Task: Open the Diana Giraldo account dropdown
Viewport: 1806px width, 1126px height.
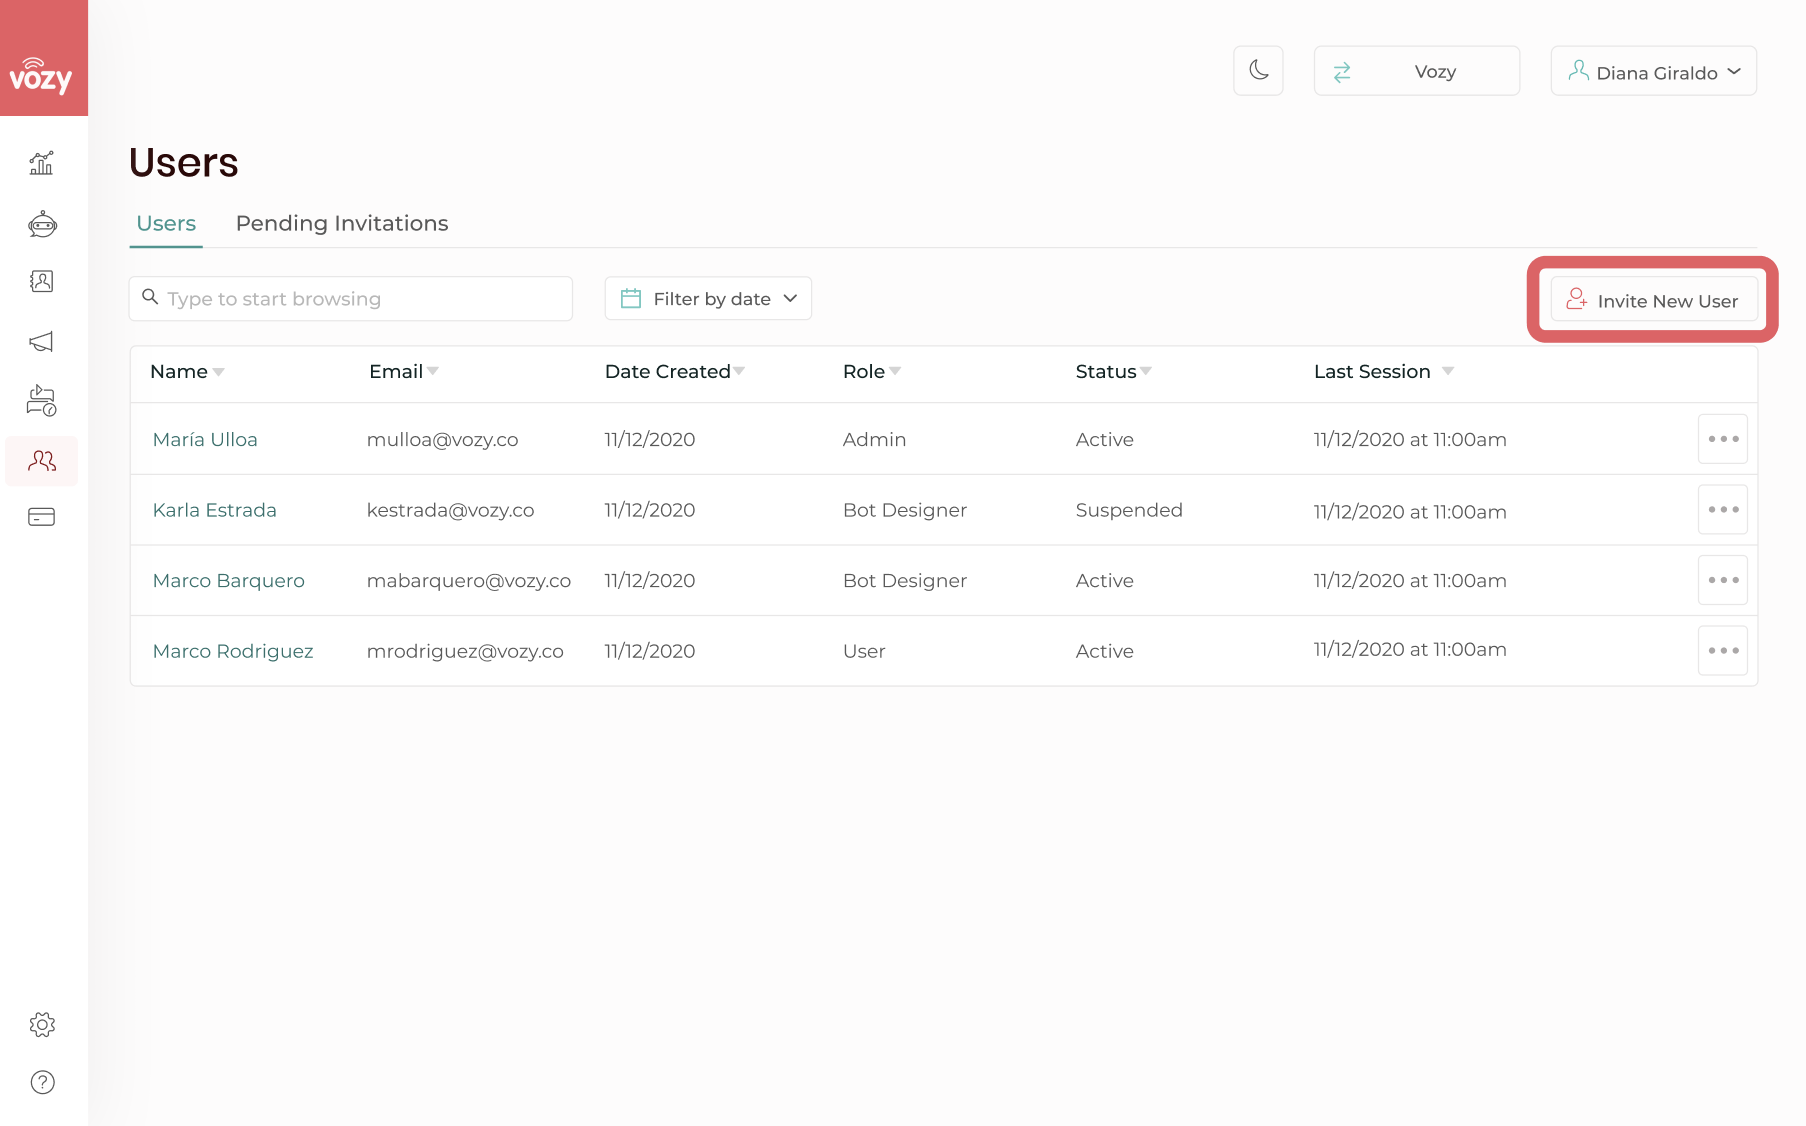Action: coord(1653,71)
